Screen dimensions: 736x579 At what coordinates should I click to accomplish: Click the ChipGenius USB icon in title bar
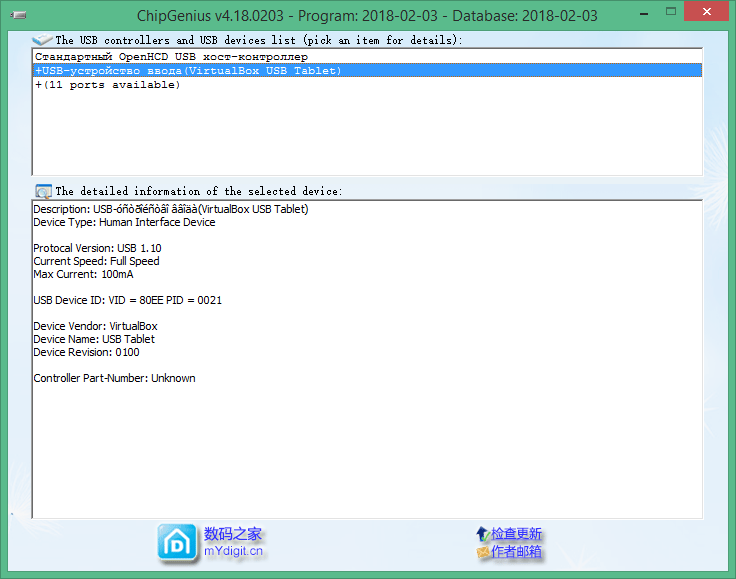(18, 15)
